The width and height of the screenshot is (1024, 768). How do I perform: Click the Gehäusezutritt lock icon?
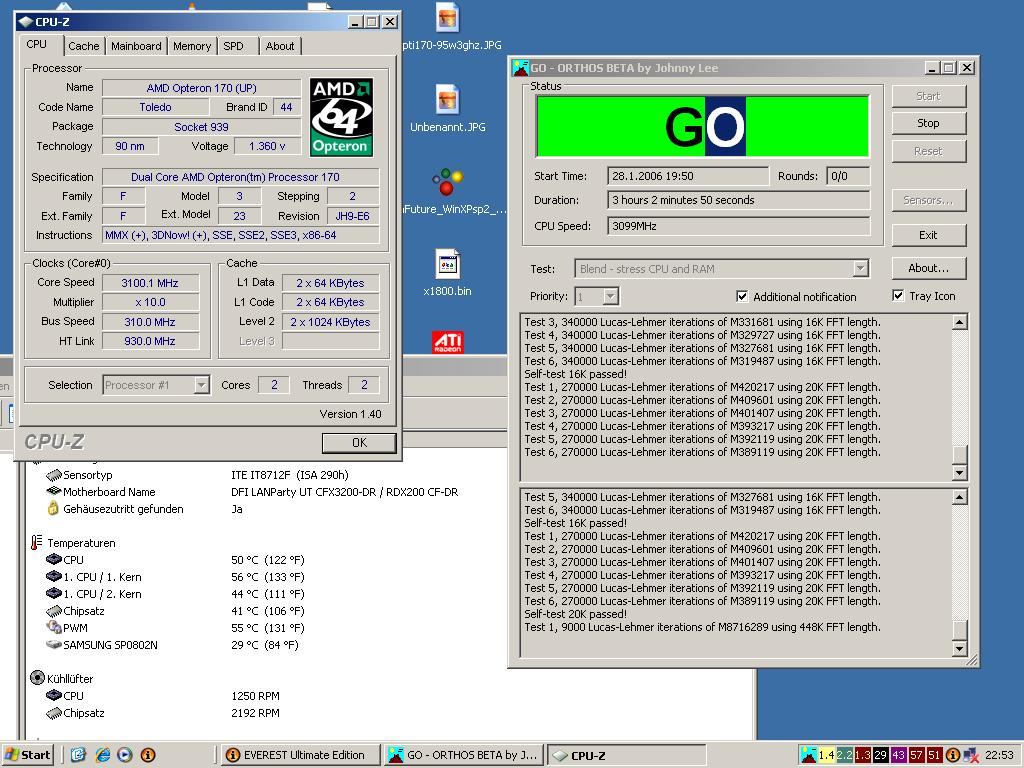[54, 508]
